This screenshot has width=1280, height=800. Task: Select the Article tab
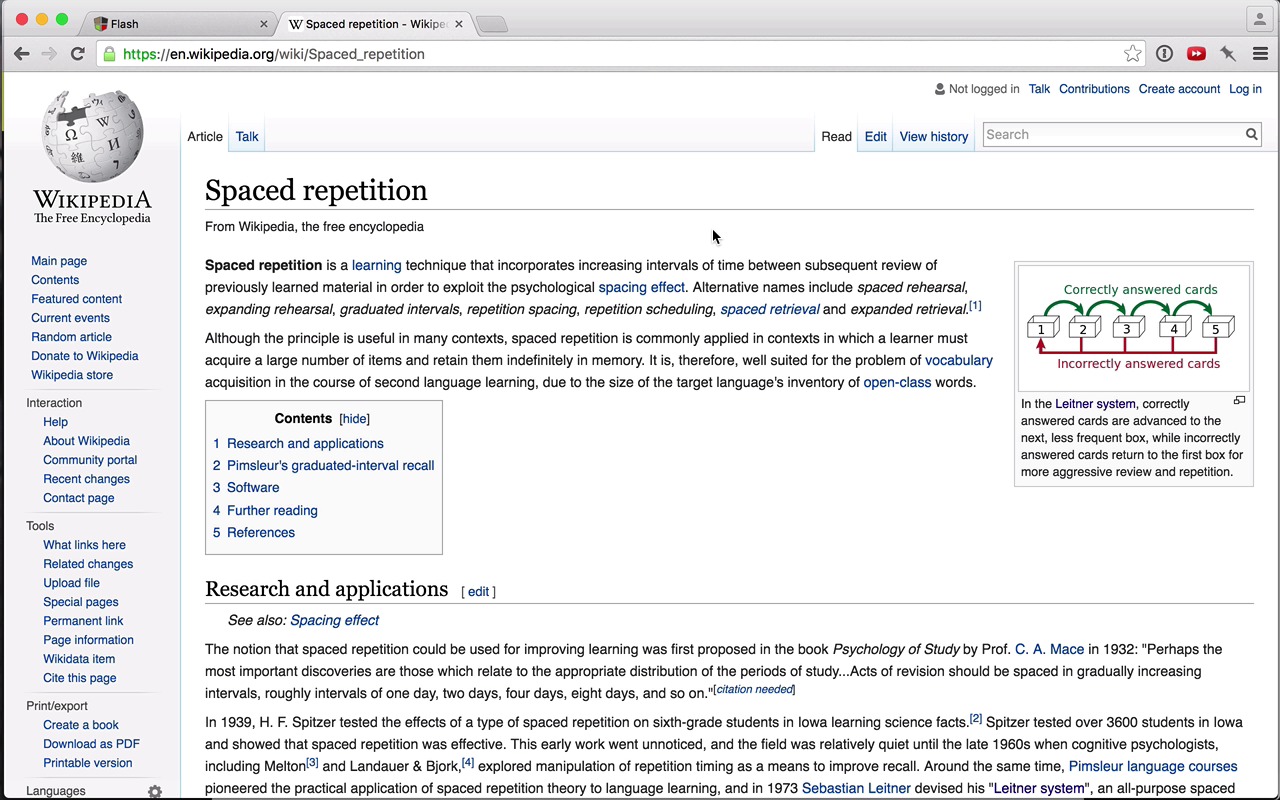coord(205,137)
